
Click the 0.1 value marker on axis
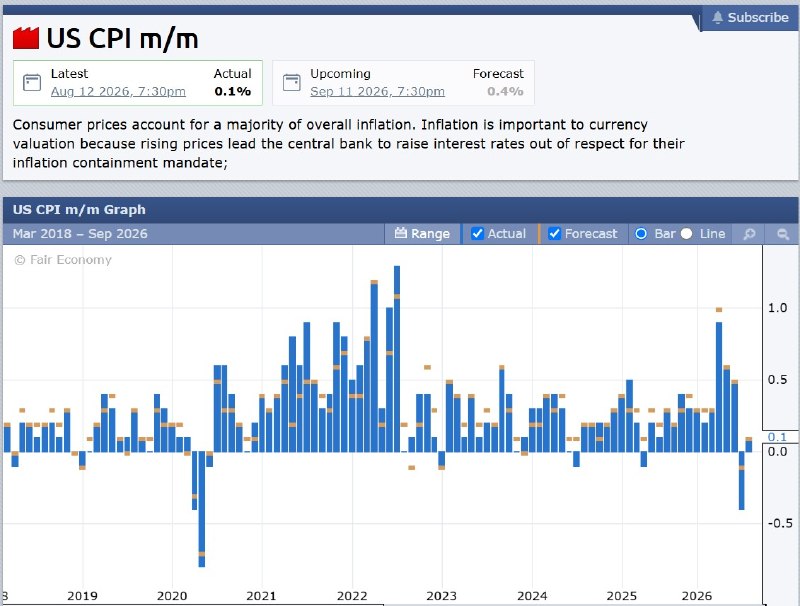(777, 437)
